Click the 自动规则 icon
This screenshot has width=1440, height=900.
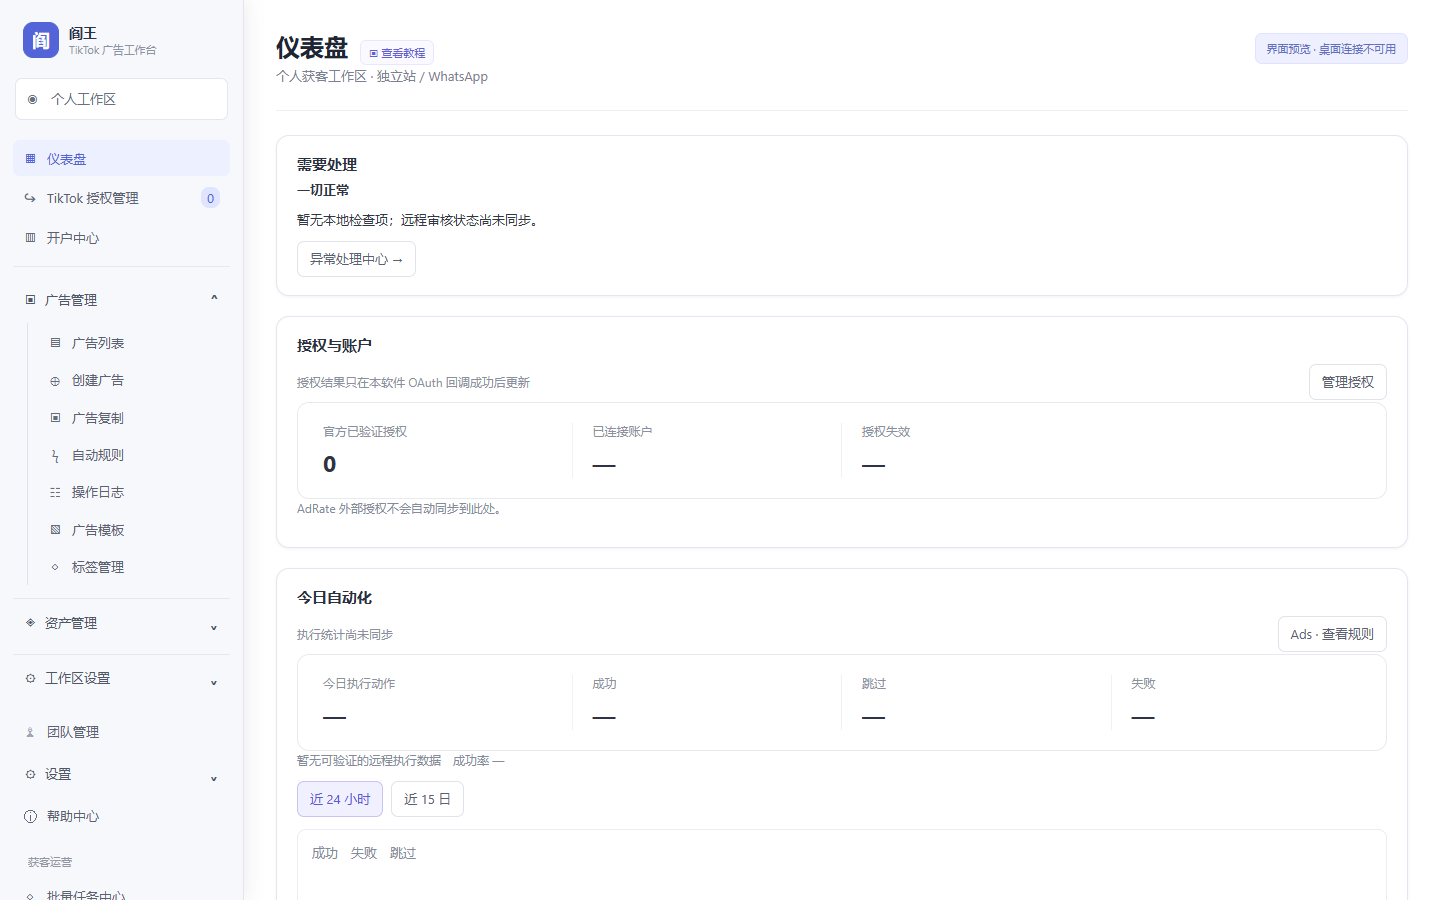55,455
